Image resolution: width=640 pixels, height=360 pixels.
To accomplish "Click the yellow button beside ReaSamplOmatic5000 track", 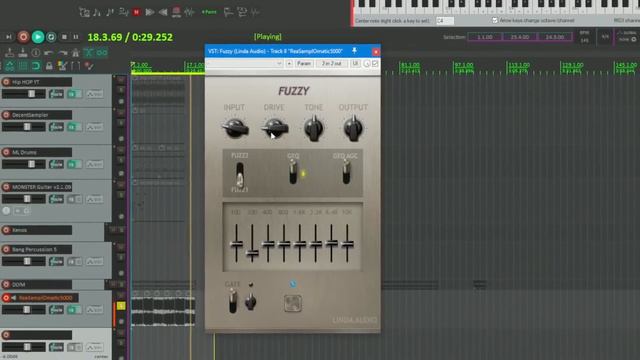I will click(121, 306).
